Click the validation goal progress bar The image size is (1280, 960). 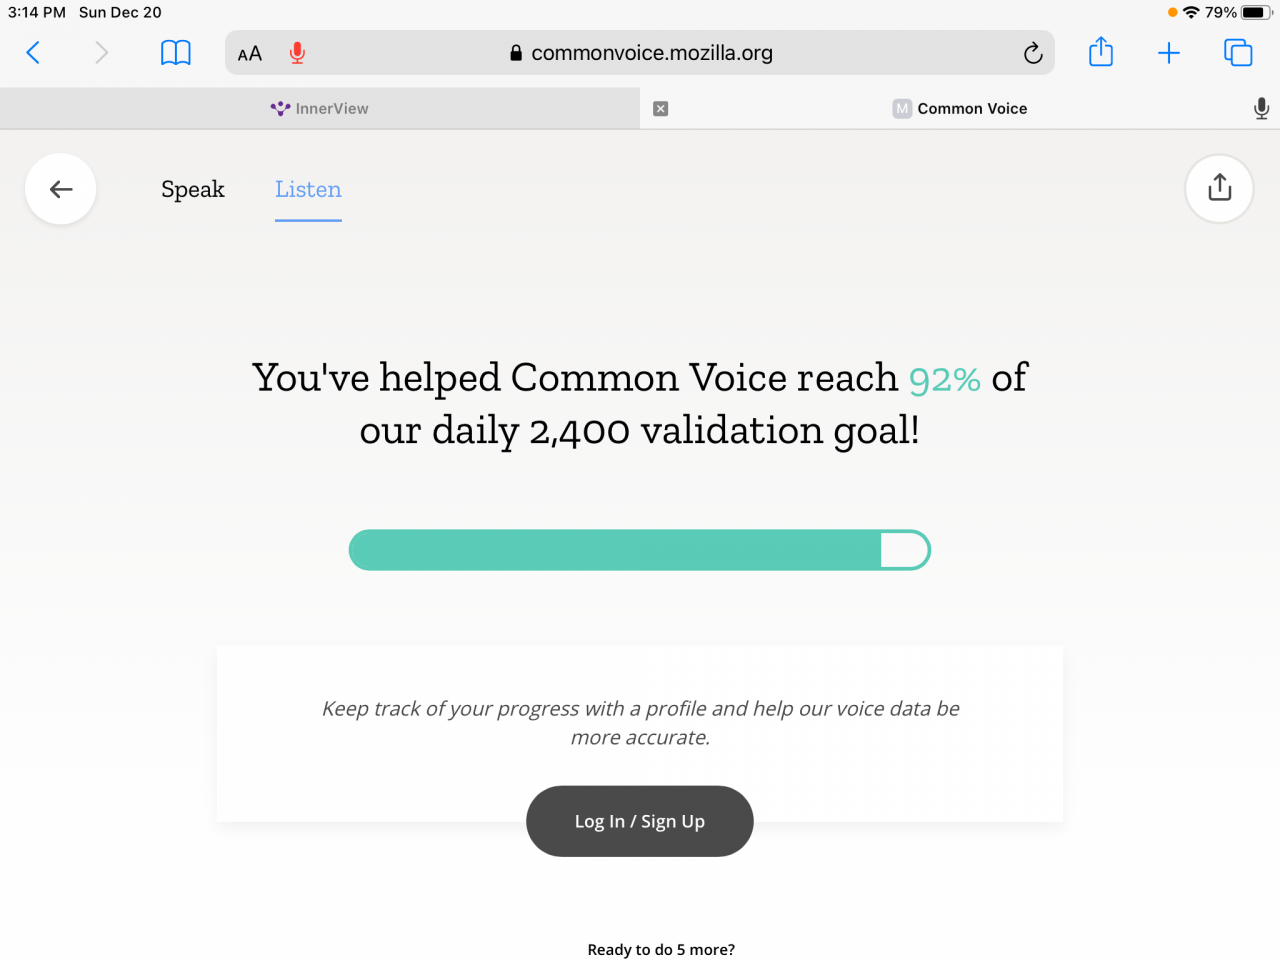pyautogui.click(x=640, y=550)
